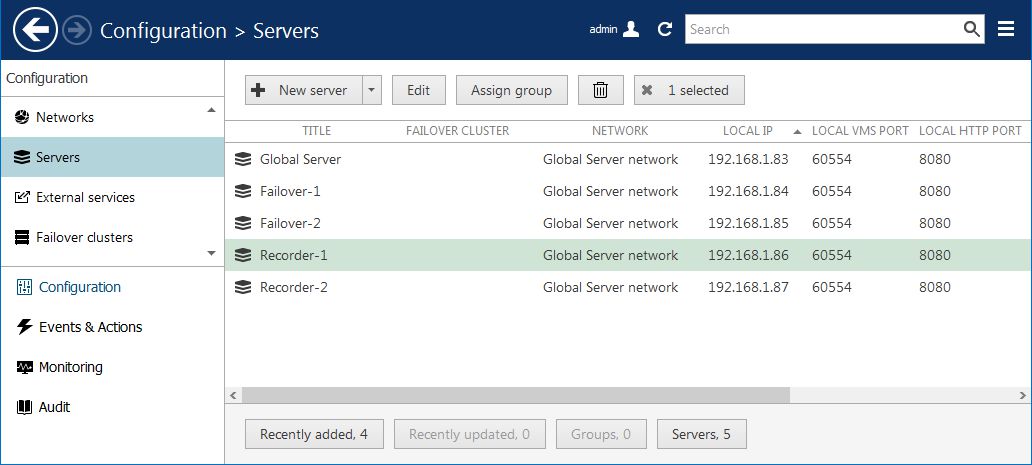Screen dimensions: 1032x465
Task: Toggle sort on LOCAL IP column arrow
Action: point(797,132)
